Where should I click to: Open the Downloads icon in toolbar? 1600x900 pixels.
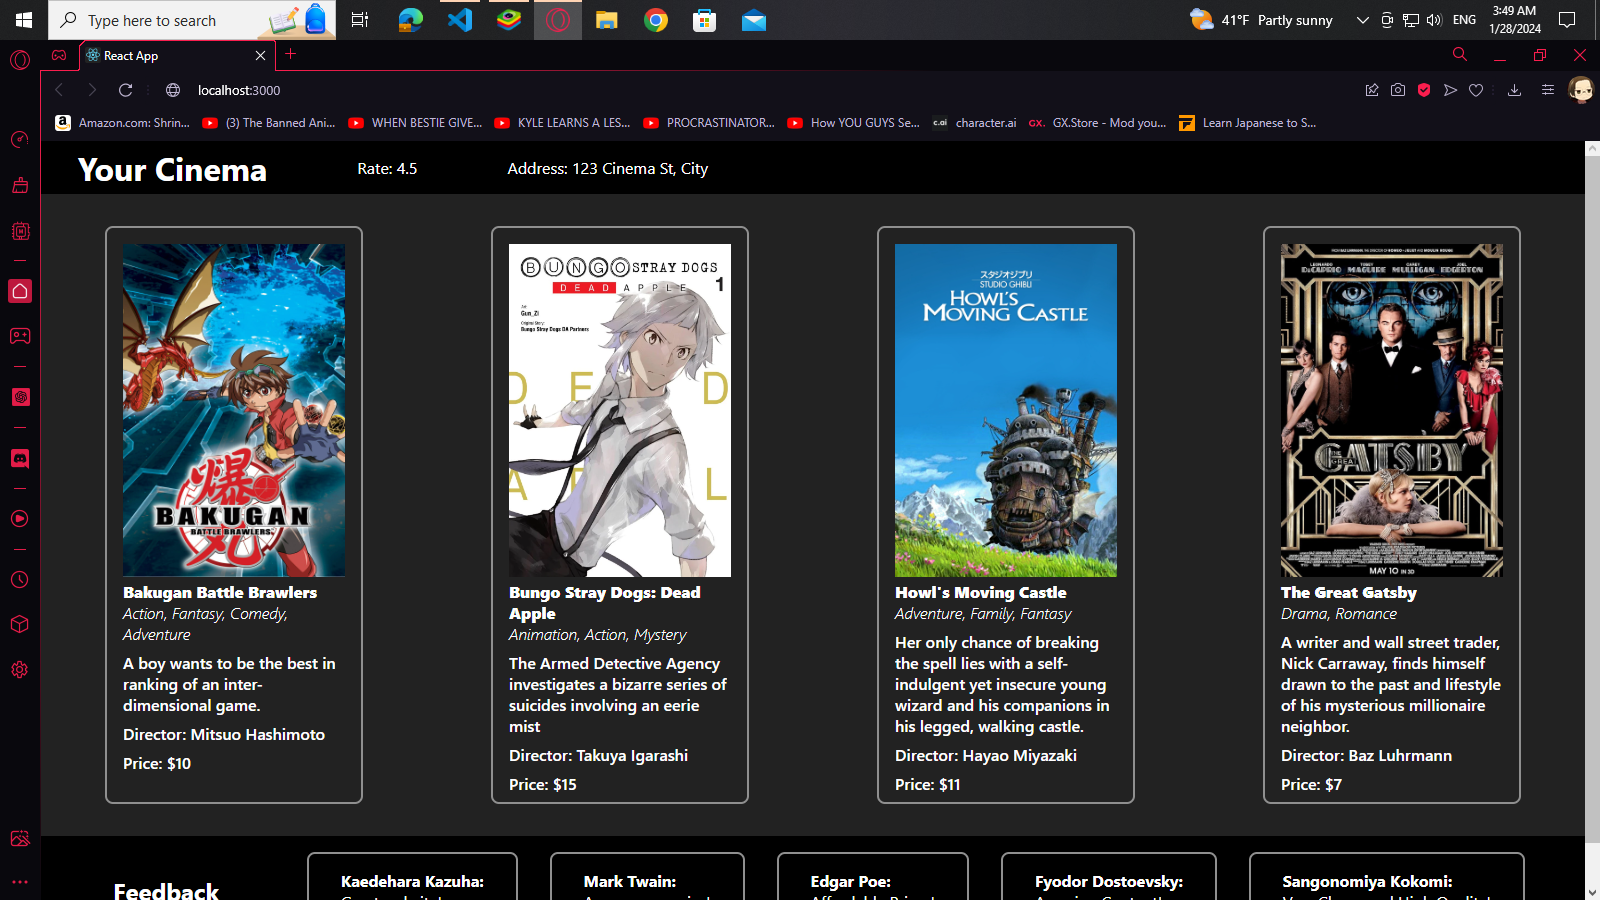tap(1514, 90)
